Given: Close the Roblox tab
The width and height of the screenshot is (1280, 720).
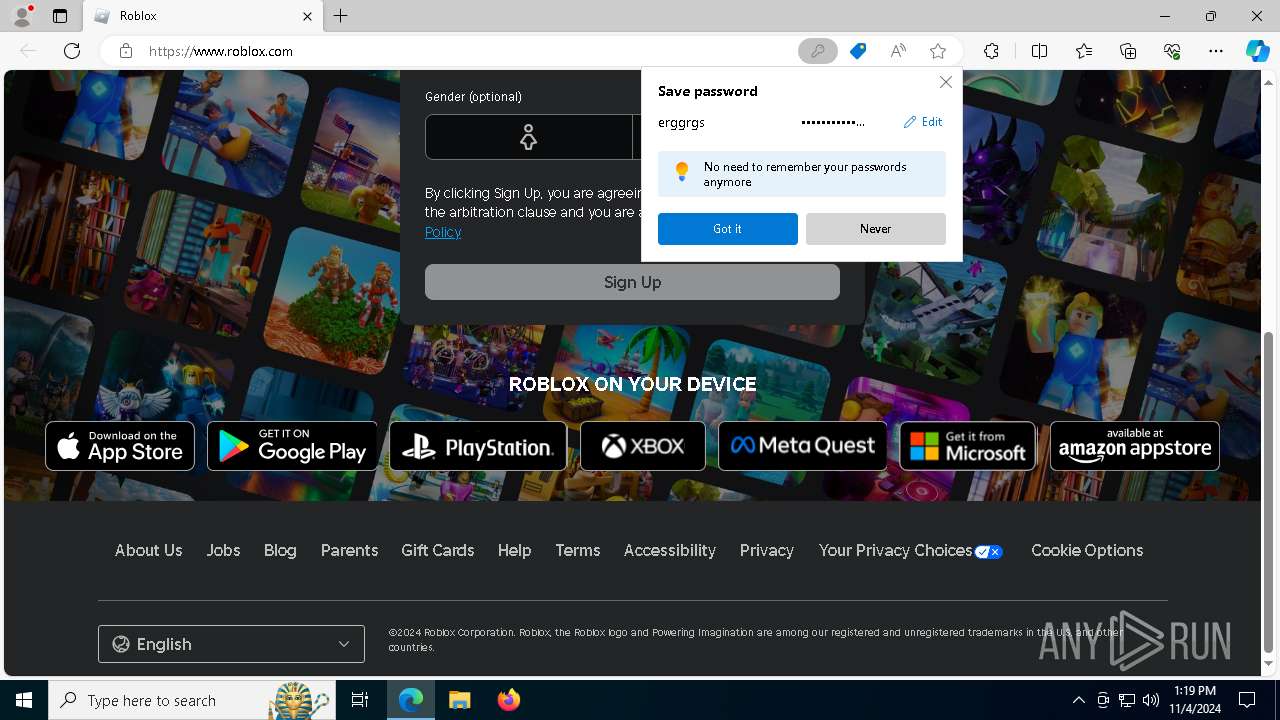Looking at the screenshot, I should pyautogui.click(x=308, y=16).
